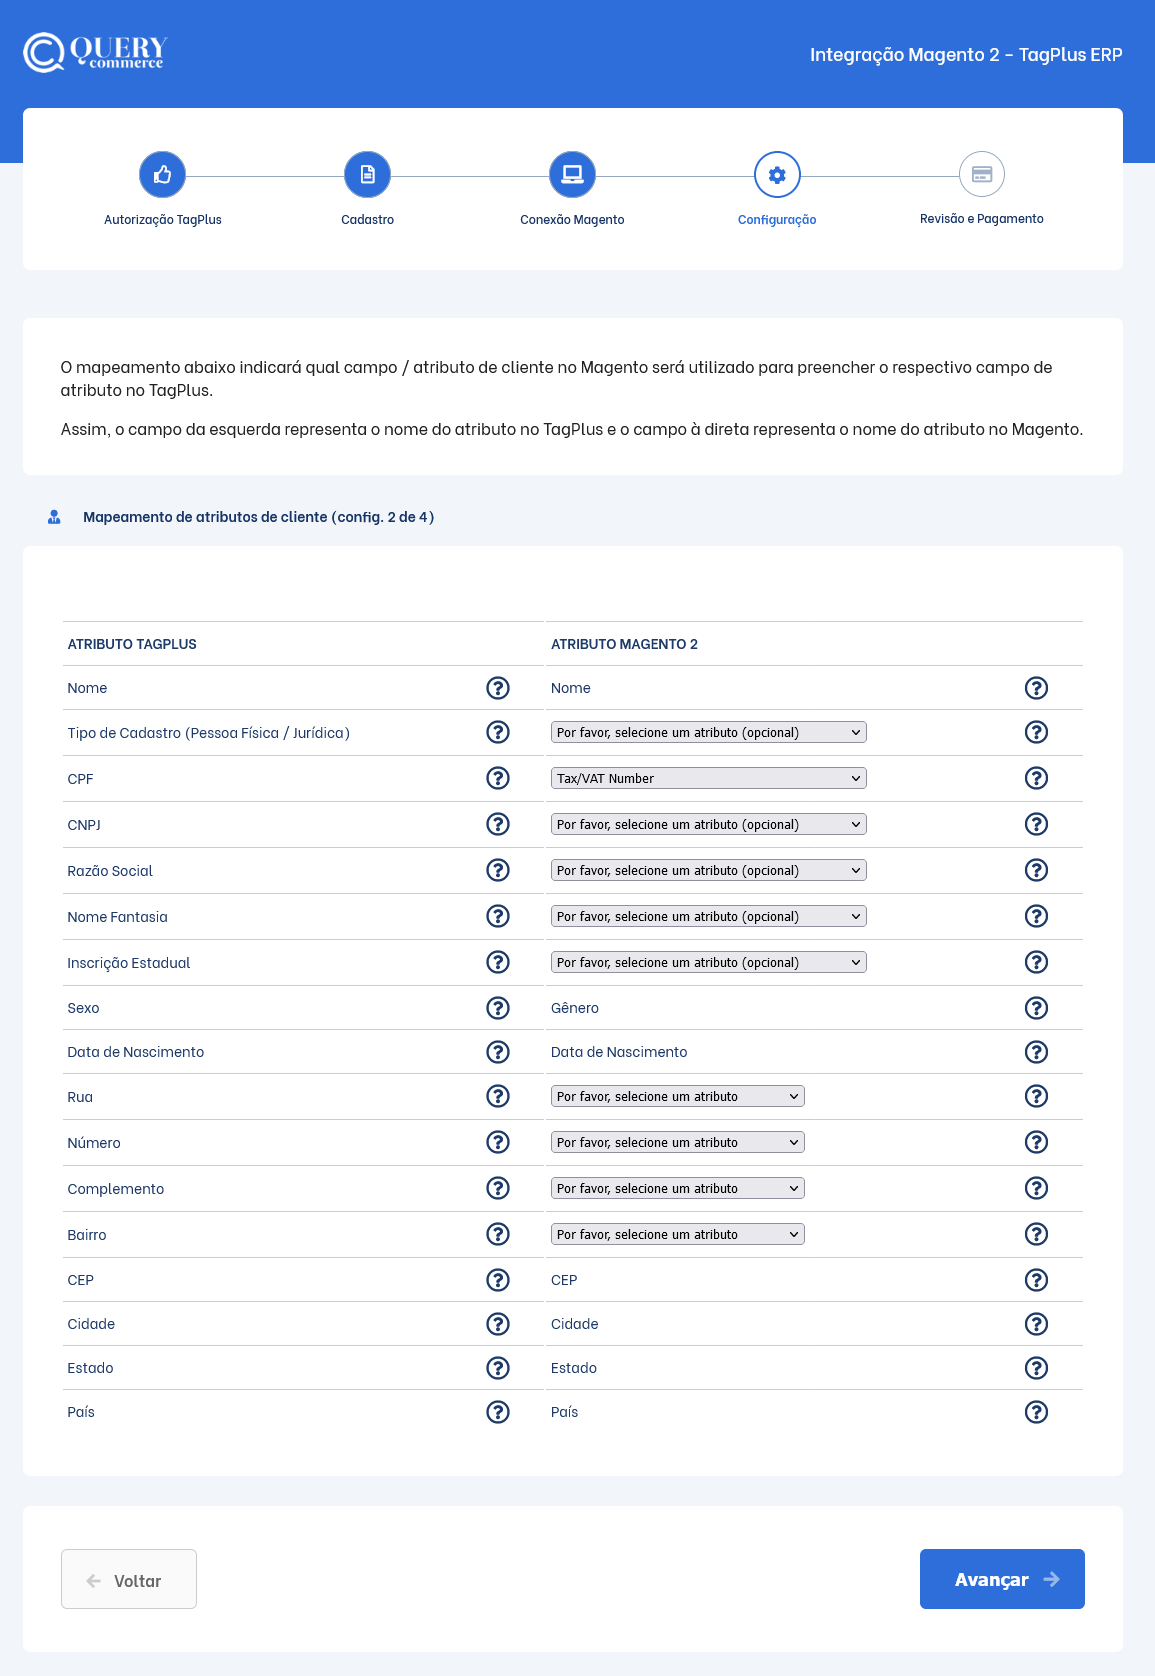View Magento-side help in Inscrição Estadual row
Viewport: 1155px width, 1676px height.
tap(1037, 962)
